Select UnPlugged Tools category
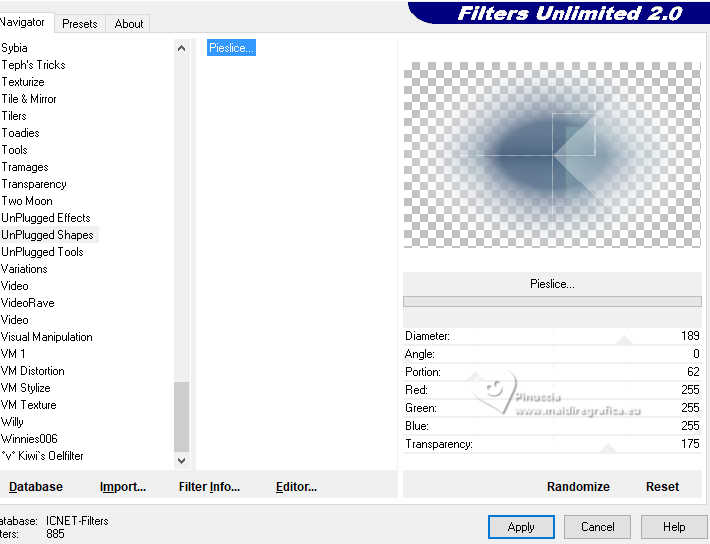The width and height of the screenshot is (710, 544). [43, 252]
